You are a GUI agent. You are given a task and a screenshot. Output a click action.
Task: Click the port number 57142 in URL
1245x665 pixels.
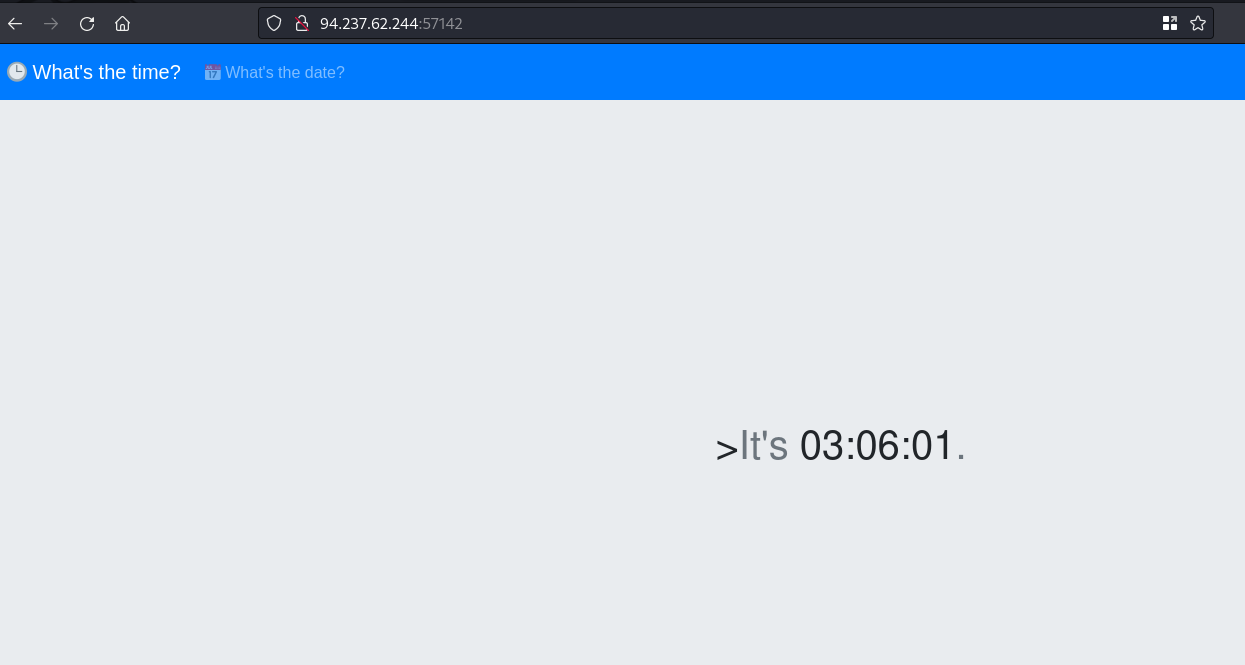[x=442, y=23]
